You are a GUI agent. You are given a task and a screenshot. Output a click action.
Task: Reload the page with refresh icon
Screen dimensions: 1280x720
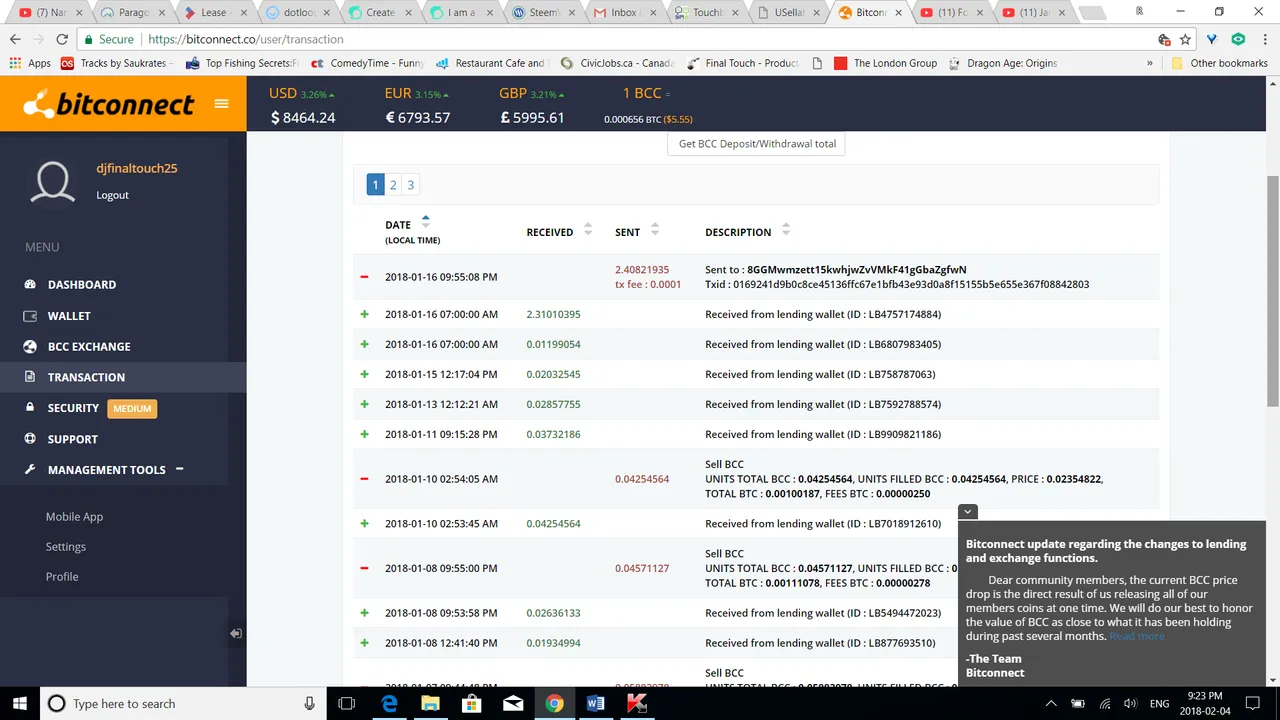[x=62, y=39]
